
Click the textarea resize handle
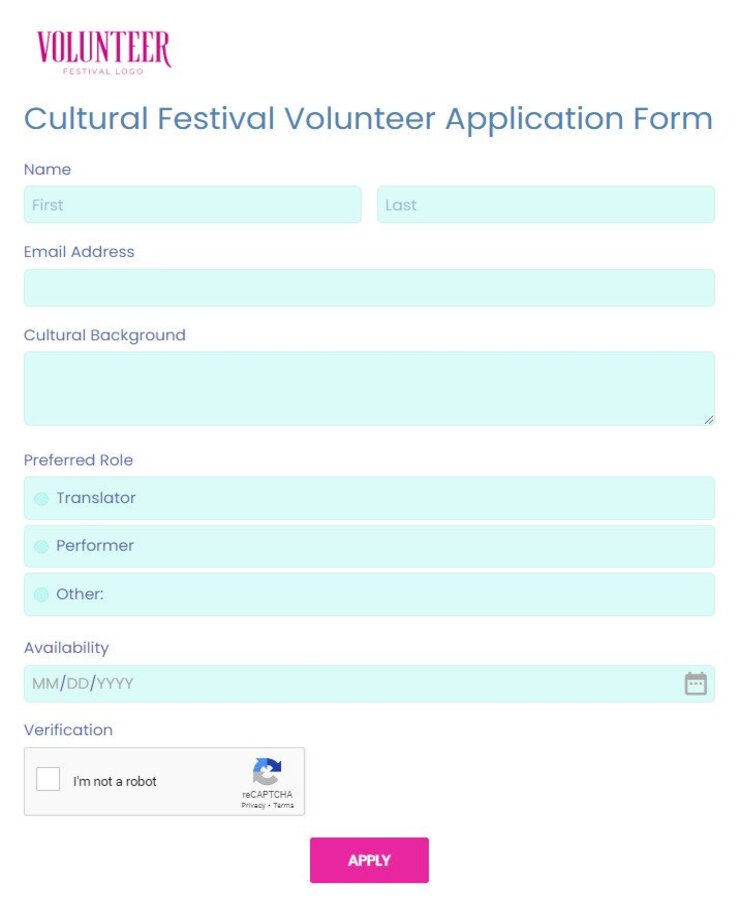coord(709,420)
